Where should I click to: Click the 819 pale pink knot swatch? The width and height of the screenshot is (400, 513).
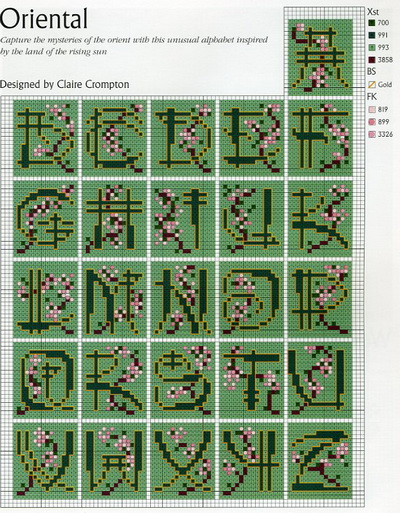[372, 110]
